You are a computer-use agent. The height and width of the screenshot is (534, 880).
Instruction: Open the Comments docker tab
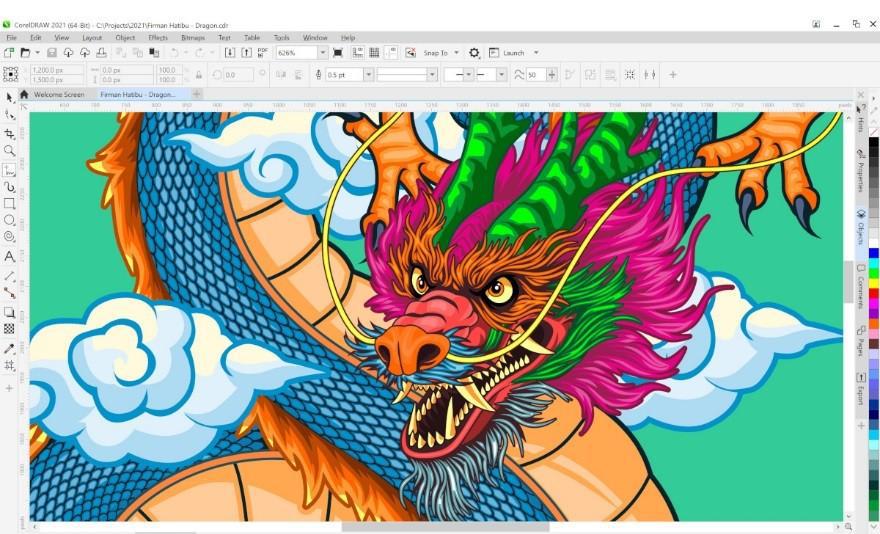click(x=860, y=286)
